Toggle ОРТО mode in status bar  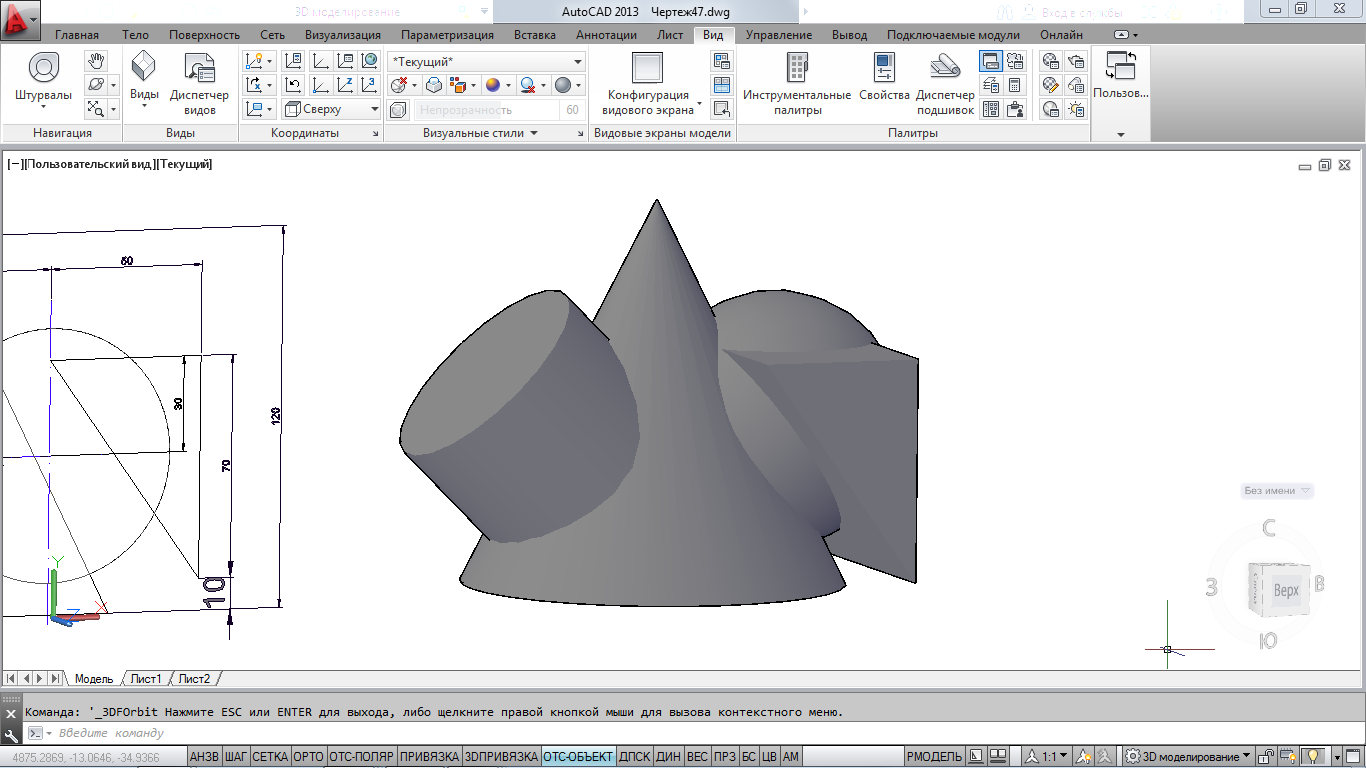(309, 757)
